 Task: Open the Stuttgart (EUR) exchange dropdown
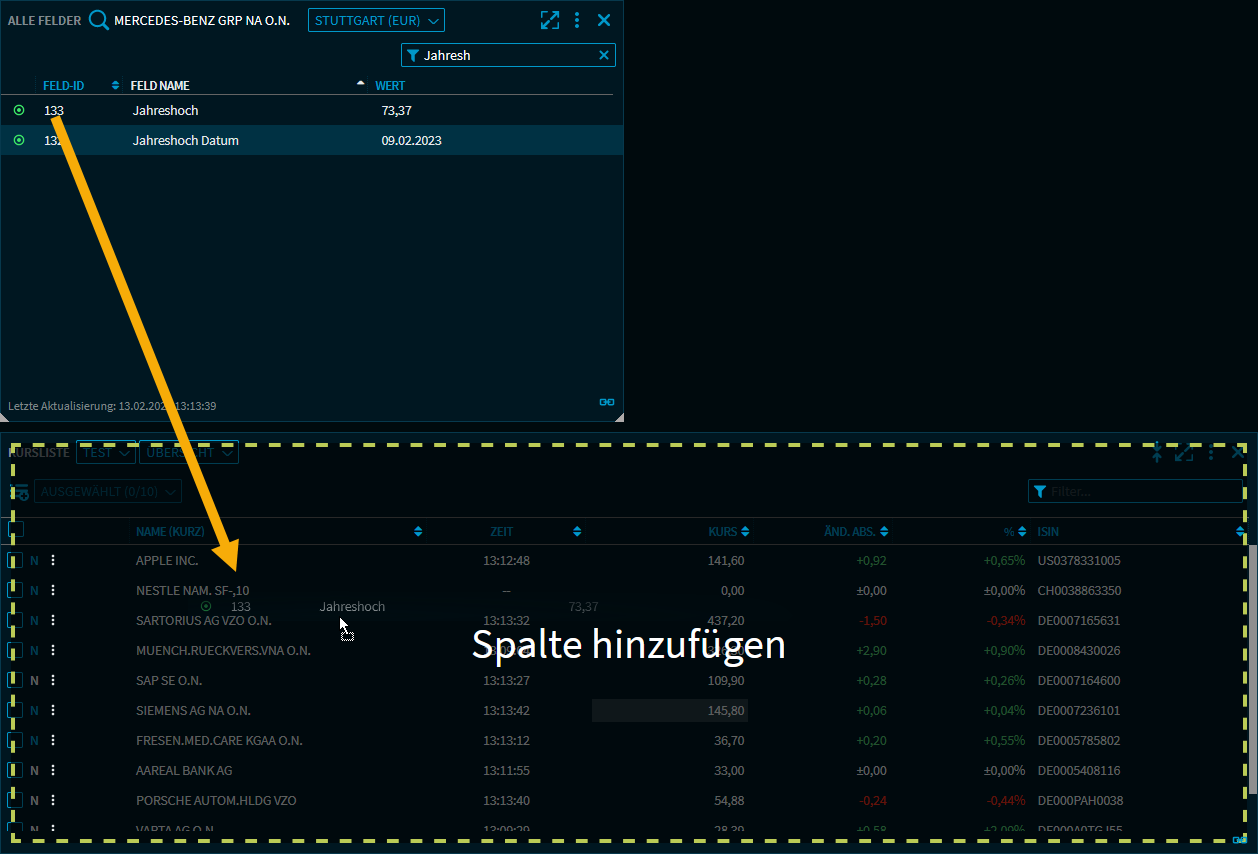coord(376,20)
